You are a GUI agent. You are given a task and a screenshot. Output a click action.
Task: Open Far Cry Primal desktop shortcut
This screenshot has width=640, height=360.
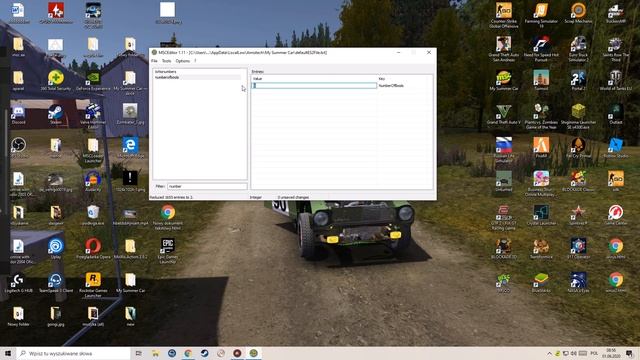coord(578,147)
